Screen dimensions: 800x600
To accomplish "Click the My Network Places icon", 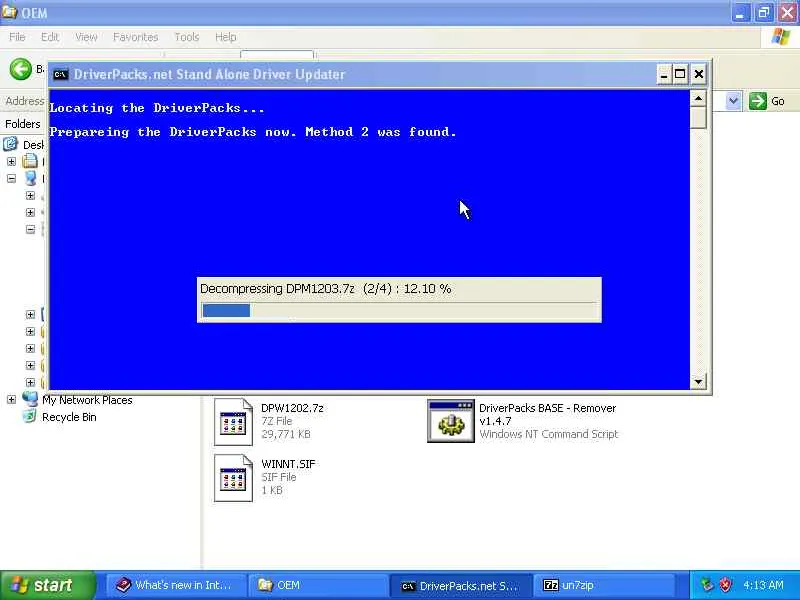I will pos(30,399).
